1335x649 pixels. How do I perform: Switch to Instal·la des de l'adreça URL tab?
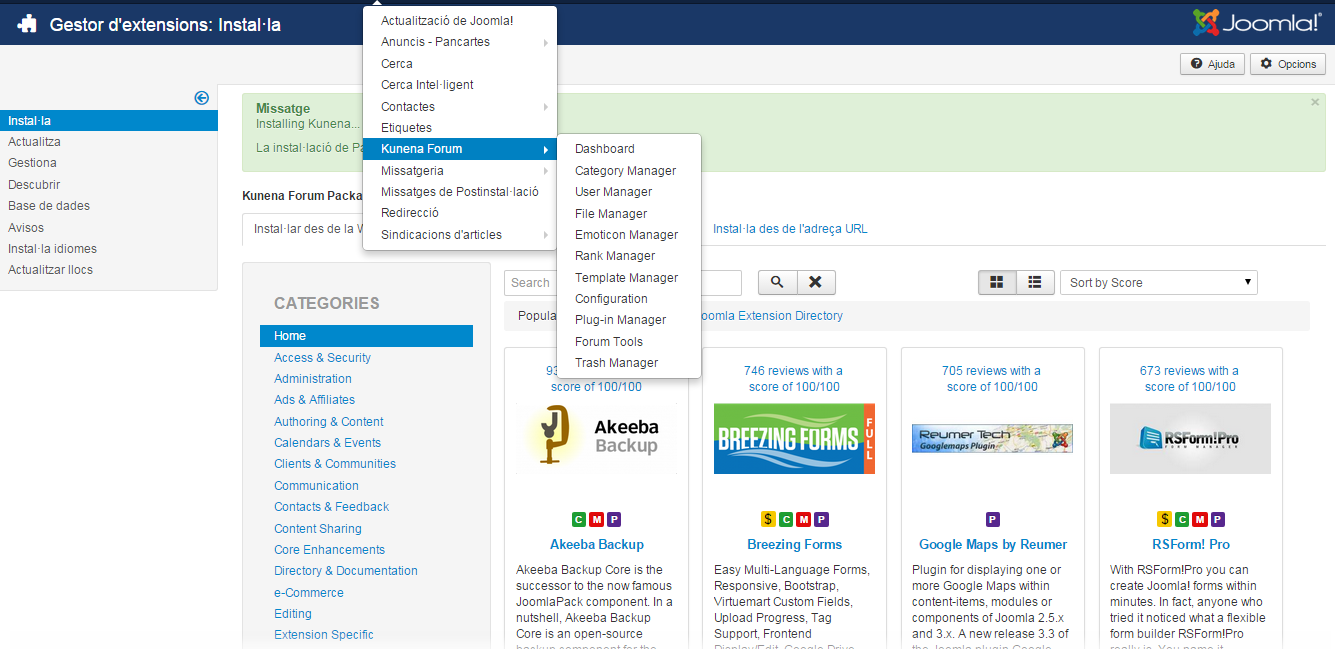[x=790, y=229]
